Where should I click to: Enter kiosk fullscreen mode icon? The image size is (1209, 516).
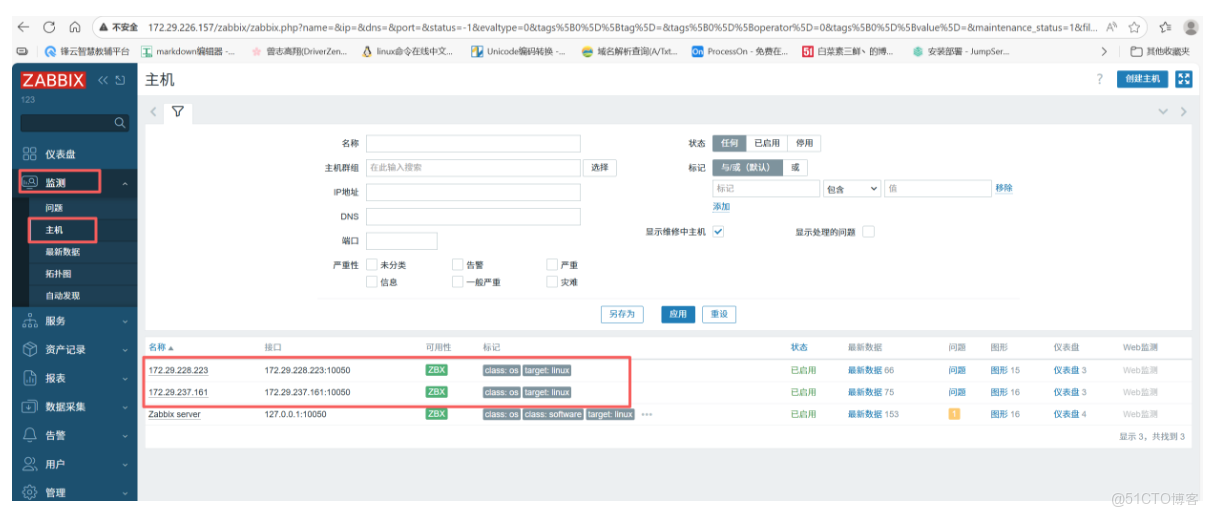coord(1184,79)
